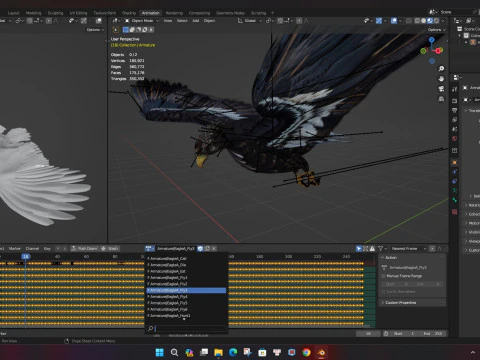Select ArmatureEagleA_Fly4 action from list
The width and height of the screenshot is (480, 360).
coord(186,297)
